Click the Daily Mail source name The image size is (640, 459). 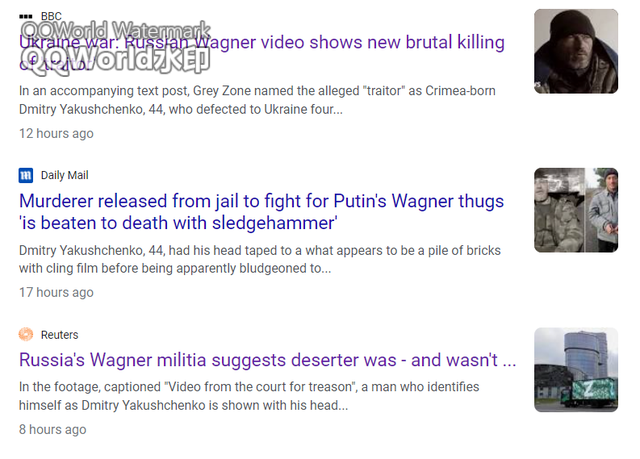point(64,175)
